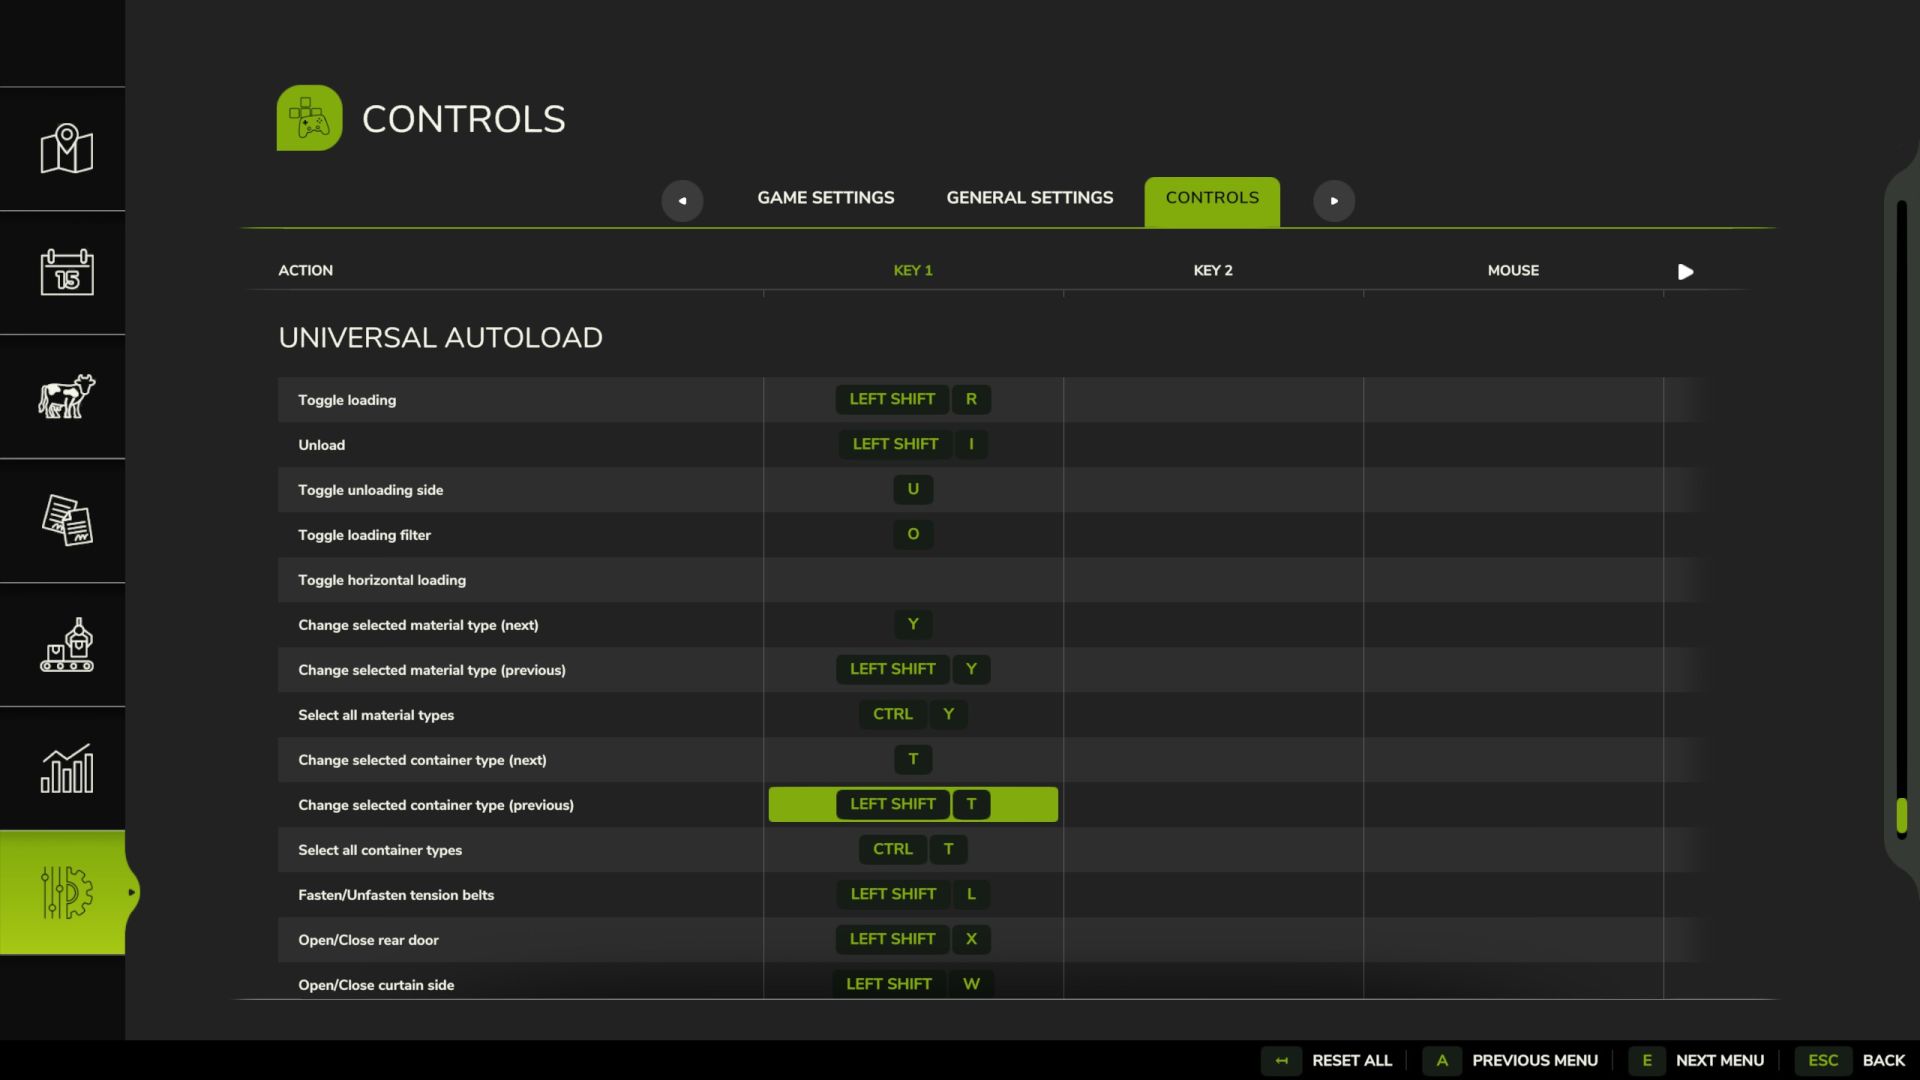Viewport: 1920px width, 1080px height.
Task: Click RESET ALL button
Action: pos(1352,1059)
